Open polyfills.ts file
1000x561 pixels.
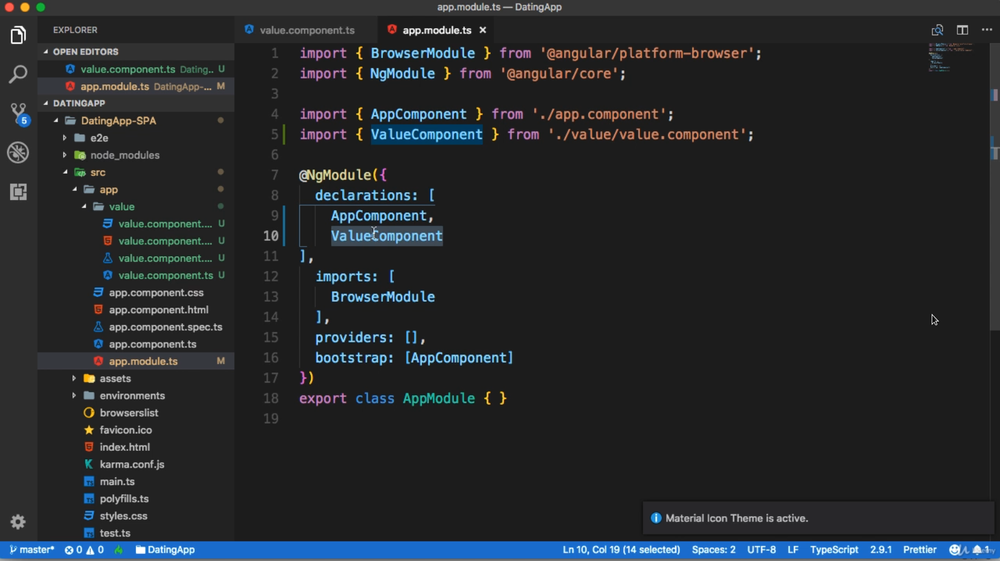(x=136, y=499)
